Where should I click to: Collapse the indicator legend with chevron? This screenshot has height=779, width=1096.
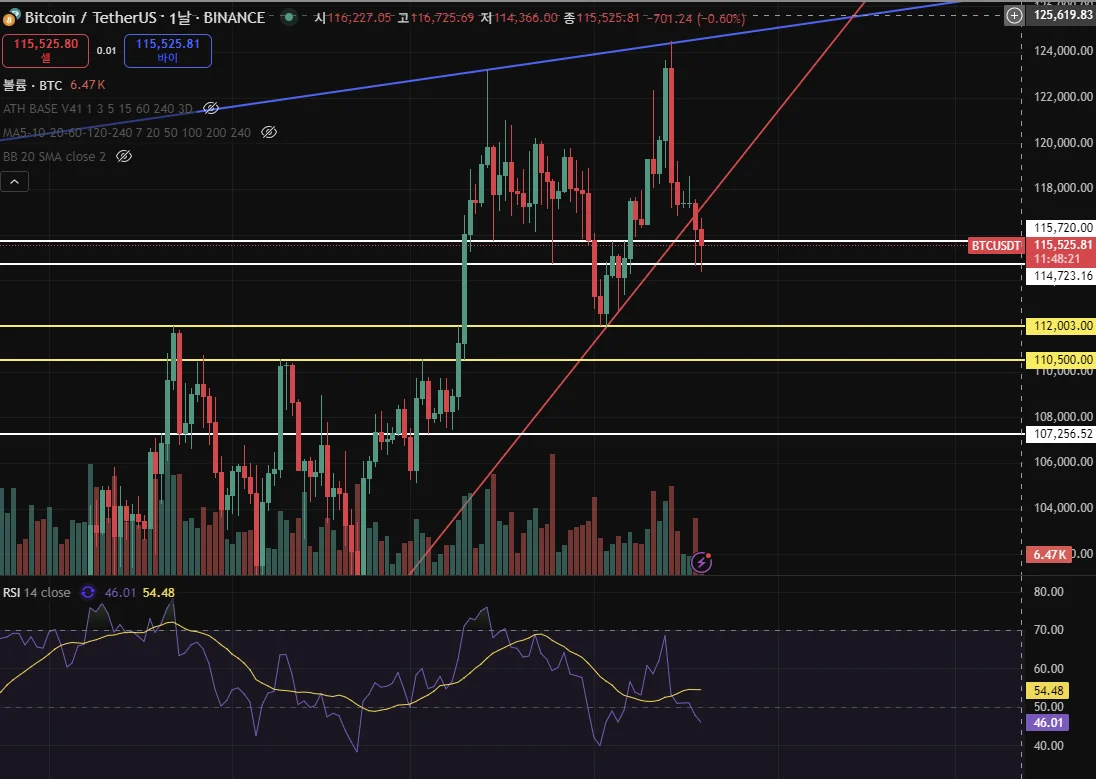coord(15,182)
